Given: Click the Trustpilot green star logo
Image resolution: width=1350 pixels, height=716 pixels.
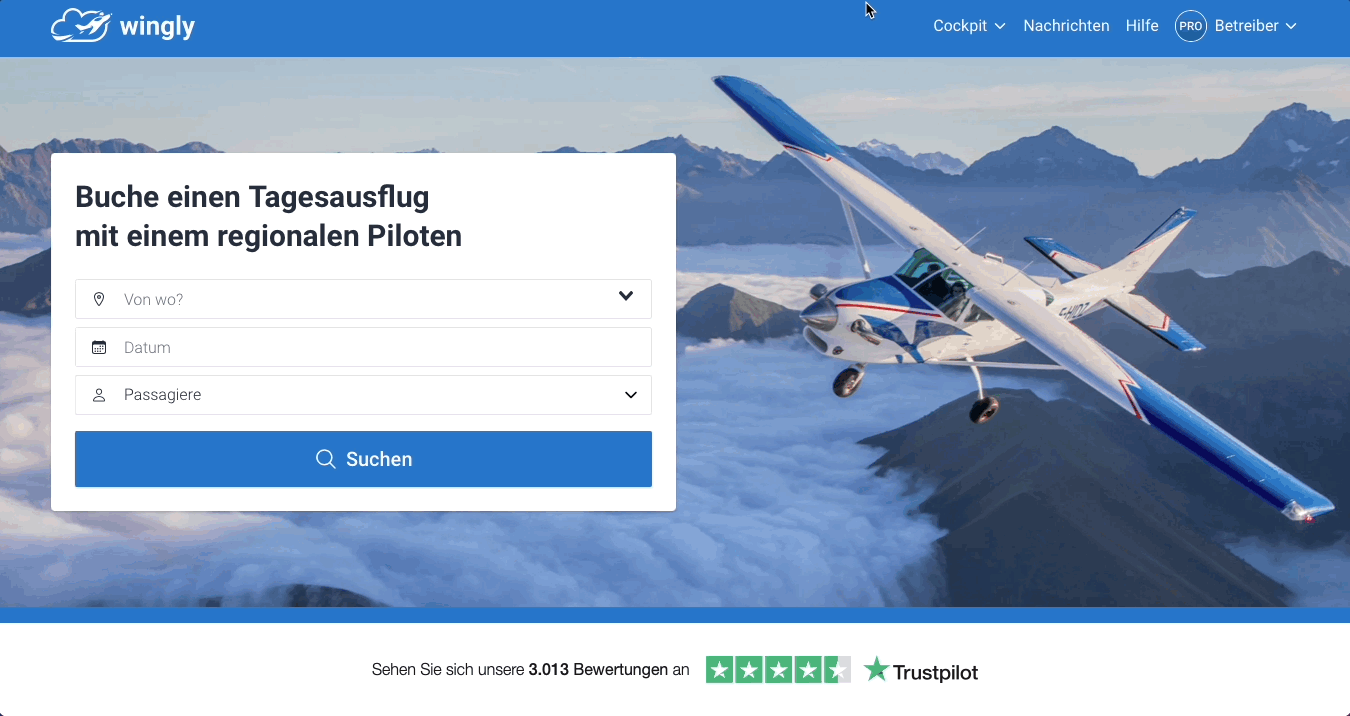Looking at the screenshot, I should point(877,669).
